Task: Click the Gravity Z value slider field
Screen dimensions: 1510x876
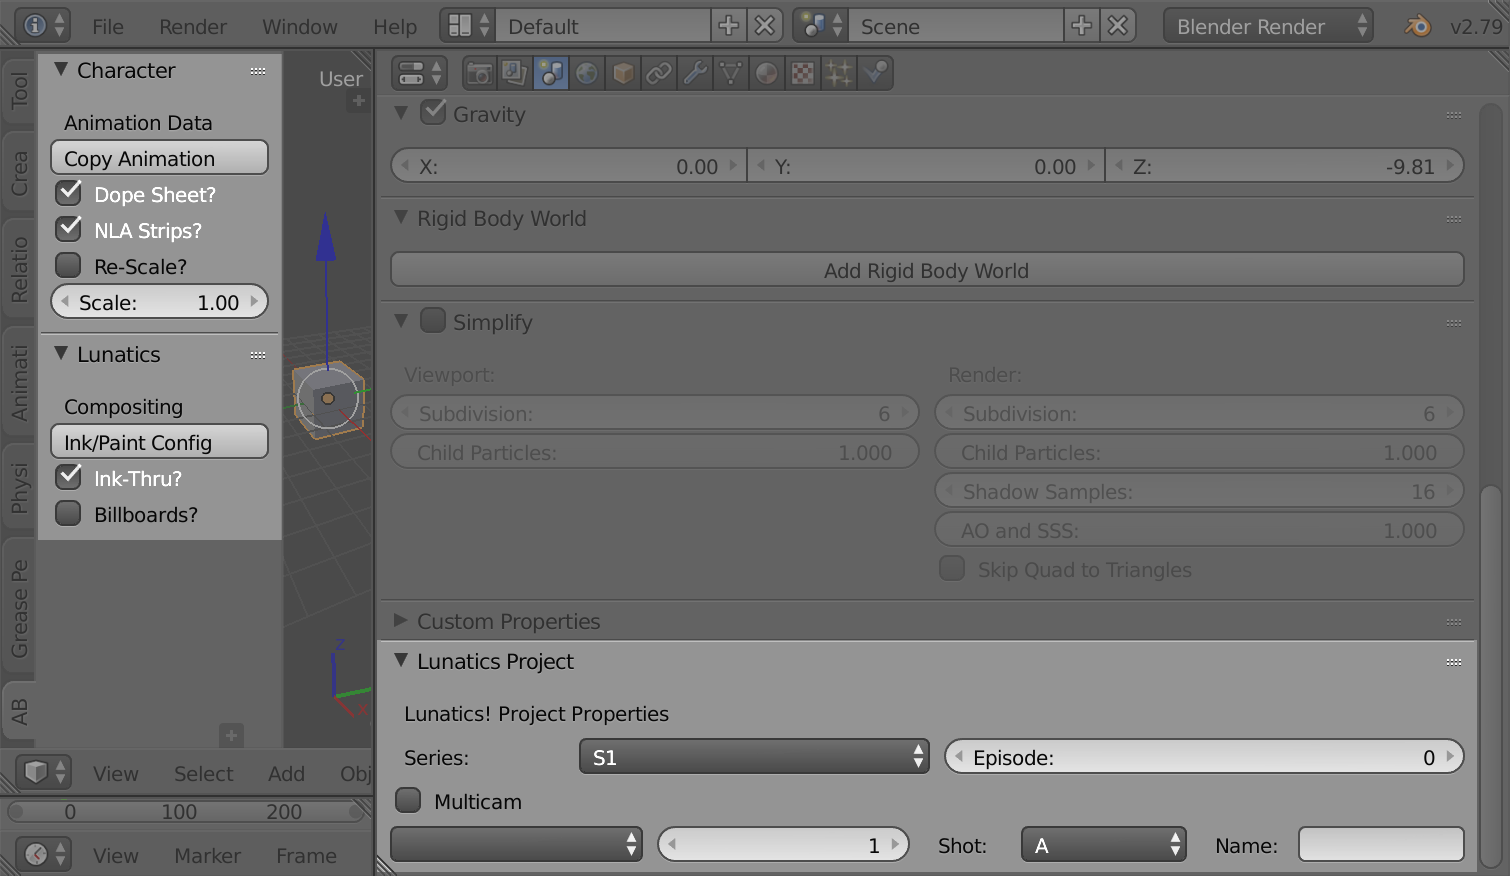Action: [1286, 166]
